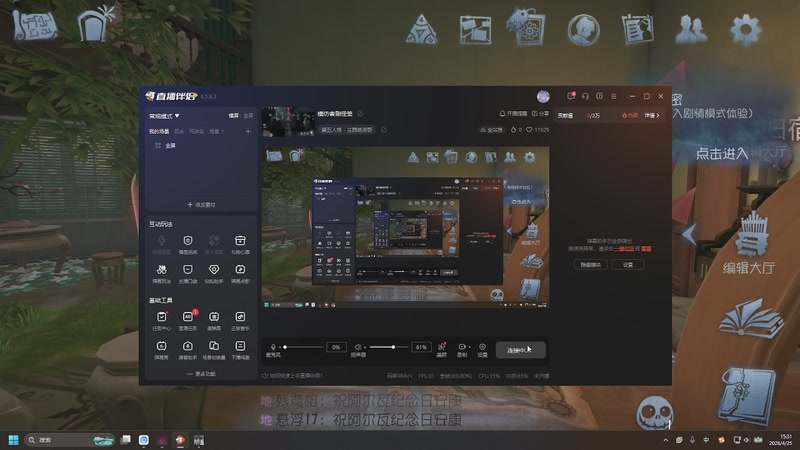Open the map scroll icon at the game's top-left

tap(35, 24)
